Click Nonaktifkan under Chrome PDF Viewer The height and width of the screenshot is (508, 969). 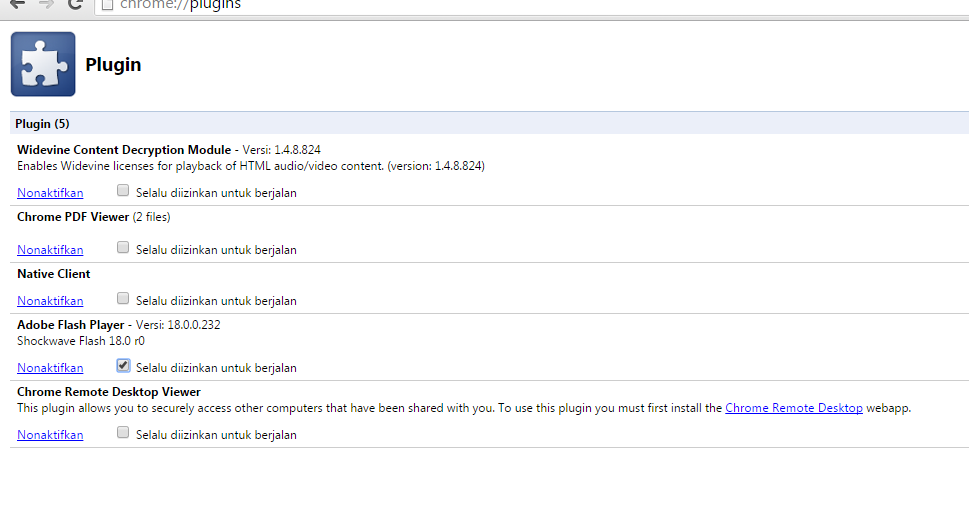tap(50, 250)
